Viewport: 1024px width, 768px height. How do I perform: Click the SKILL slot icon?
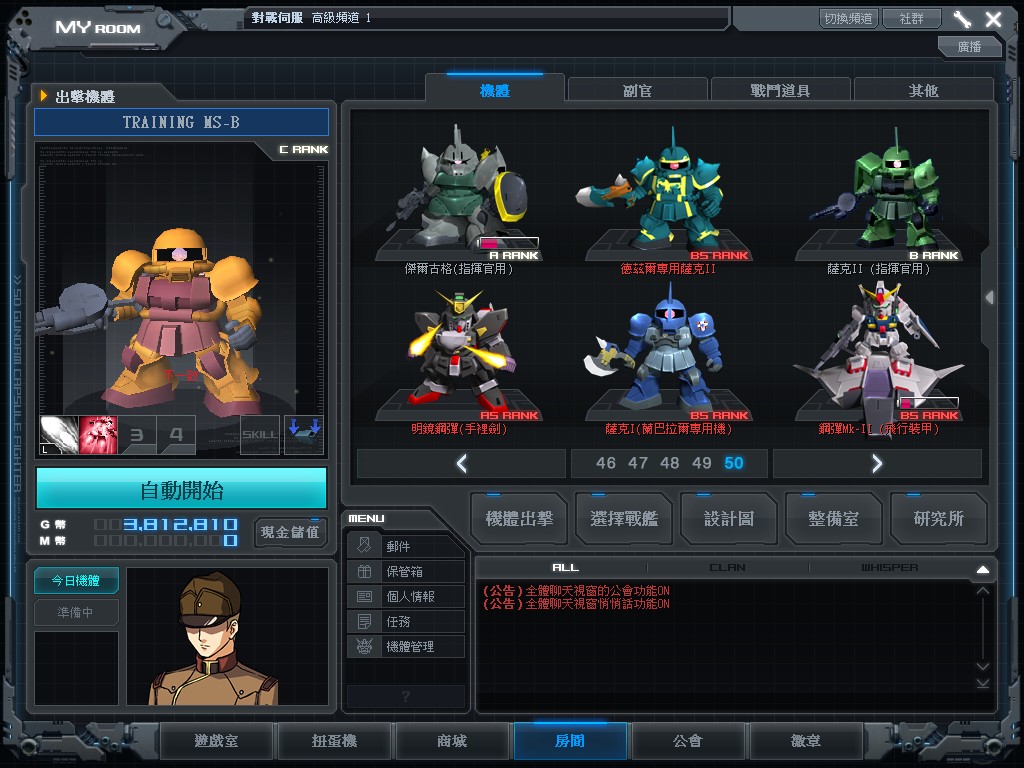point(260,435)
